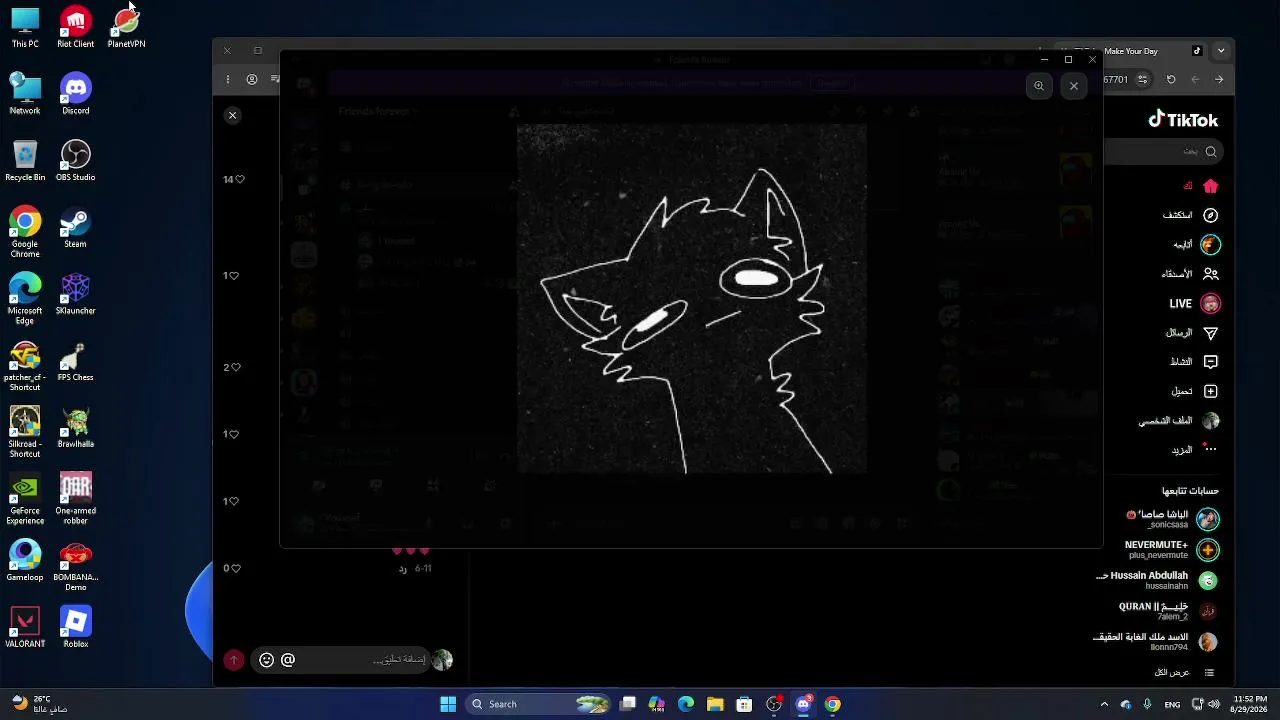Close the TikTok comments panel with X
The width and height of the screenshot is (1280, 720).
(232, 115)
